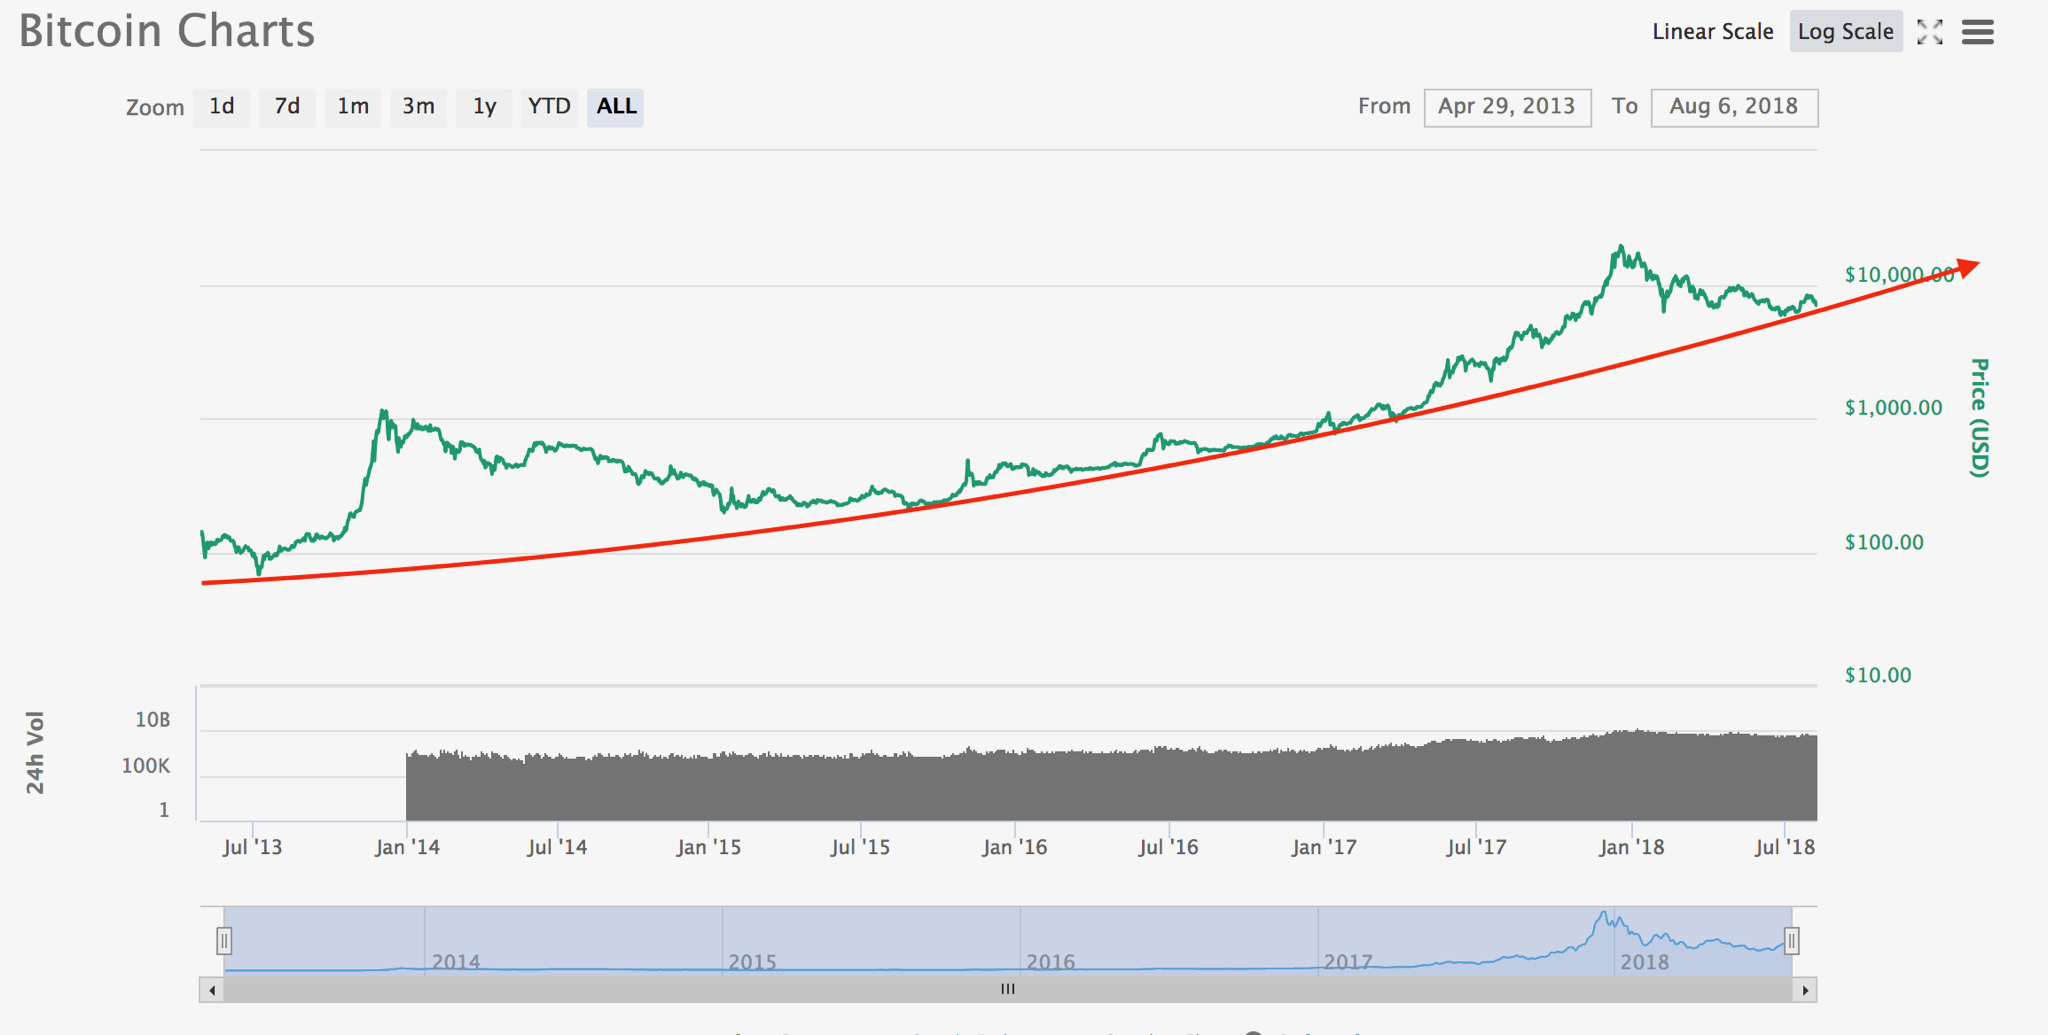The height and width of the screenshot is (1035, 2048).
Task: Click the navigator right scroll arrow
Action: point(1804,990)
